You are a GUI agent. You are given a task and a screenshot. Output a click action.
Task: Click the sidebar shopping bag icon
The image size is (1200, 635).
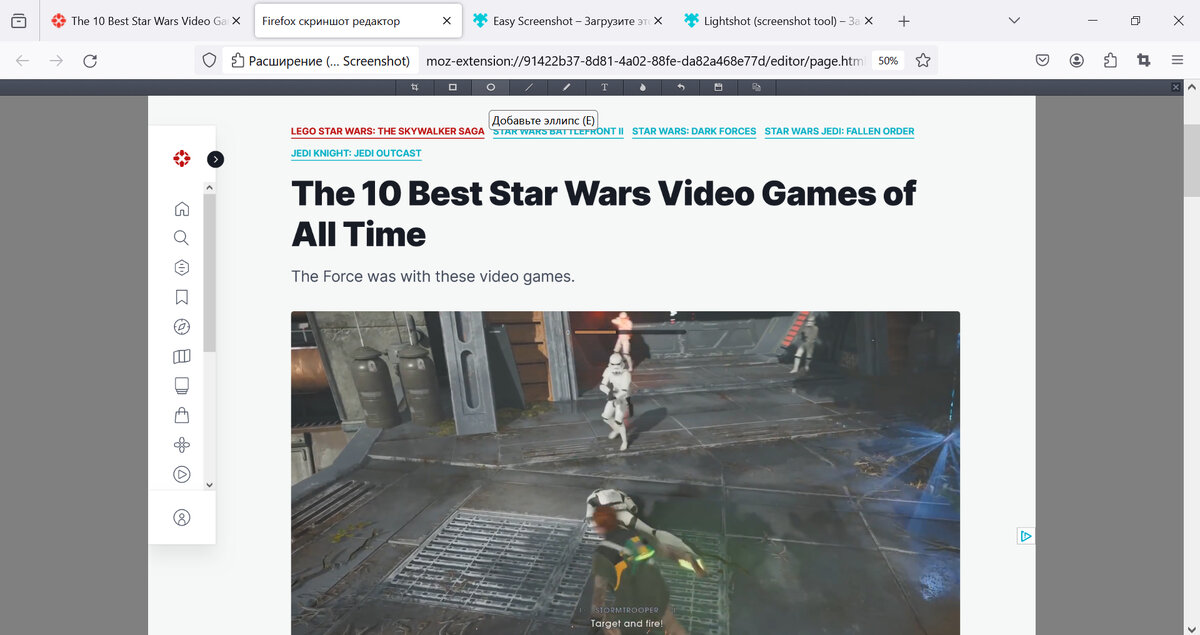[x=181, y=415]
